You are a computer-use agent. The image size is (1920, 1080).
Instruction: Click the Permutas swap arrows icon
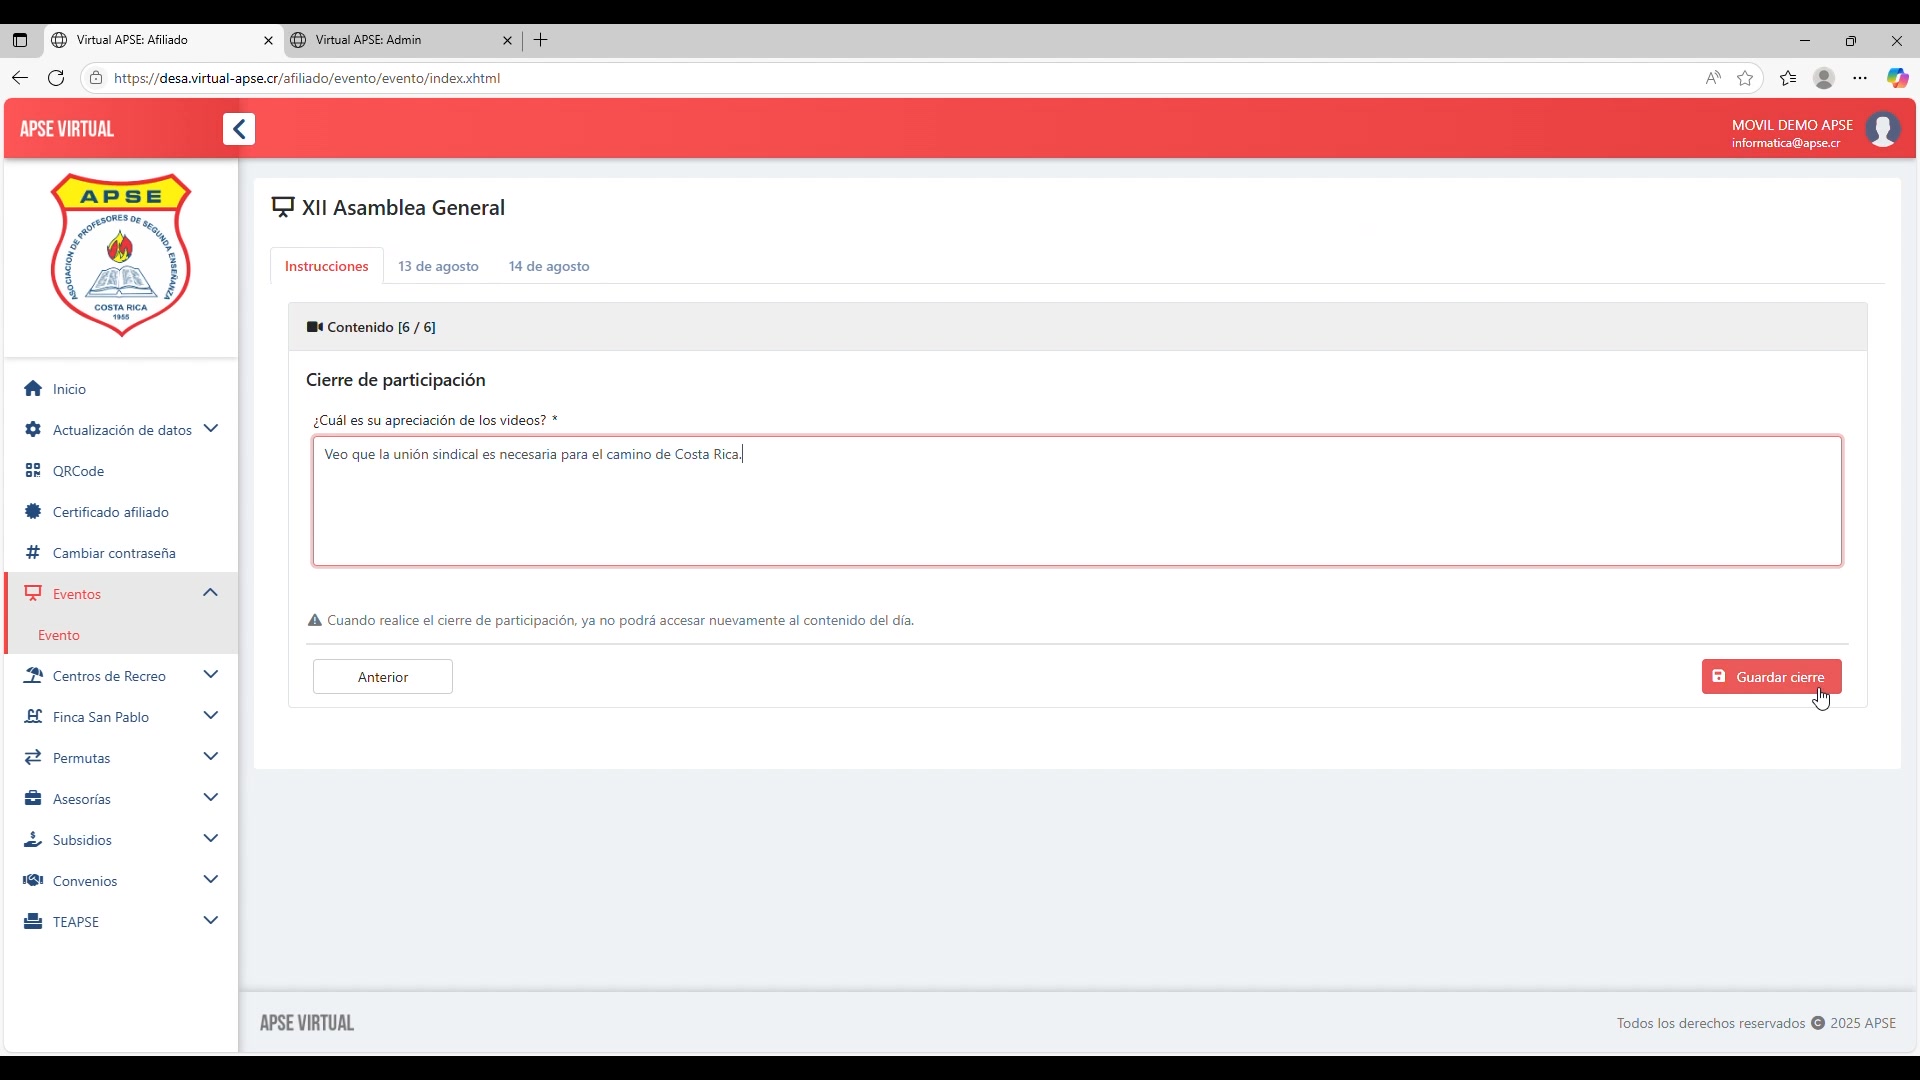click(33, 757)
